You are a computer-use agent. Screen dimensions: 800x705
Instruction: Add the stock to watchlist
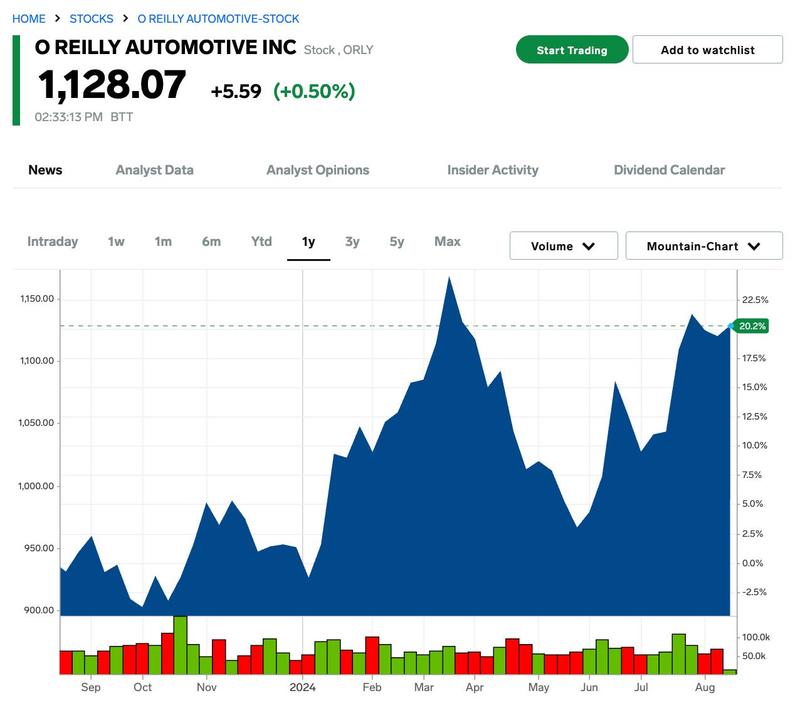[707, 49]
